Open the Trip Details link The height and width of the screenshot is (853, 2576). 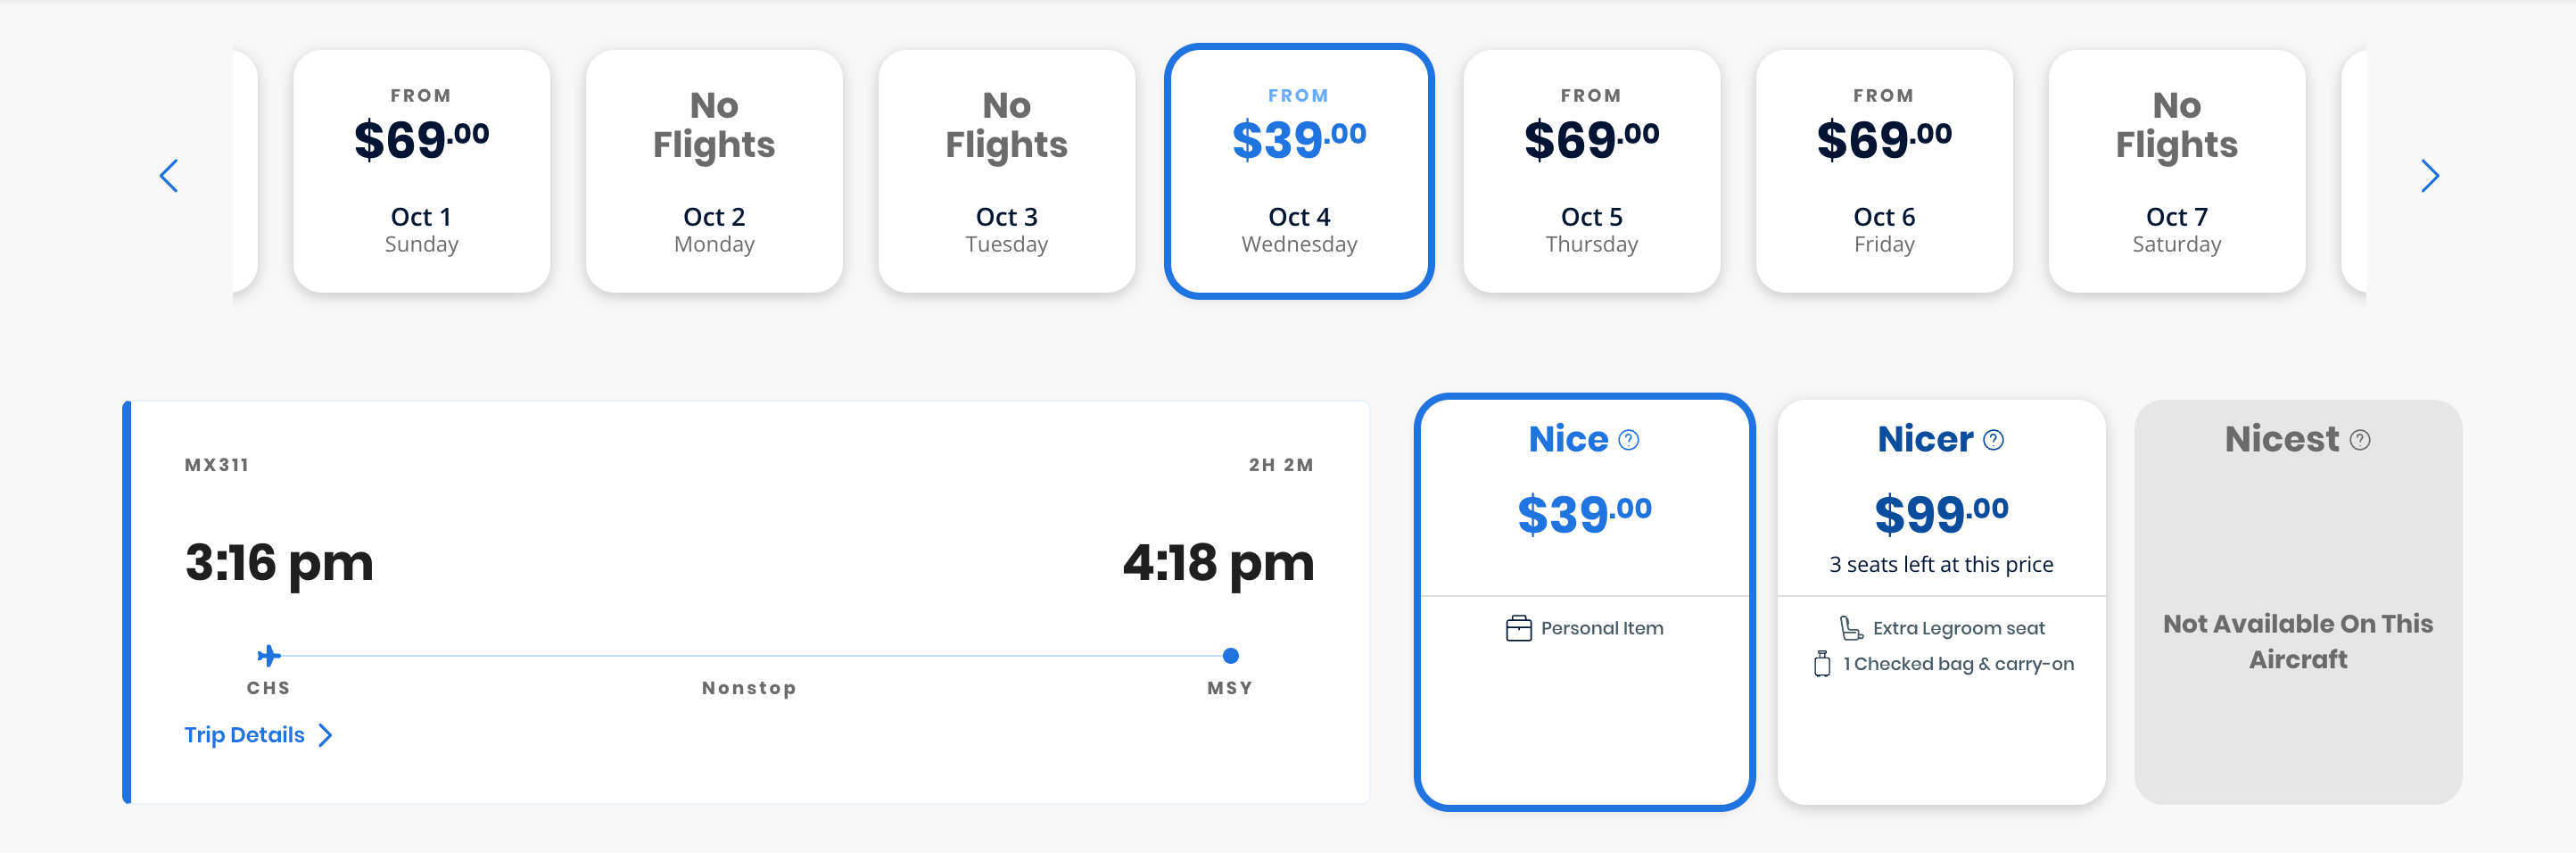click(x=244, y=735)
